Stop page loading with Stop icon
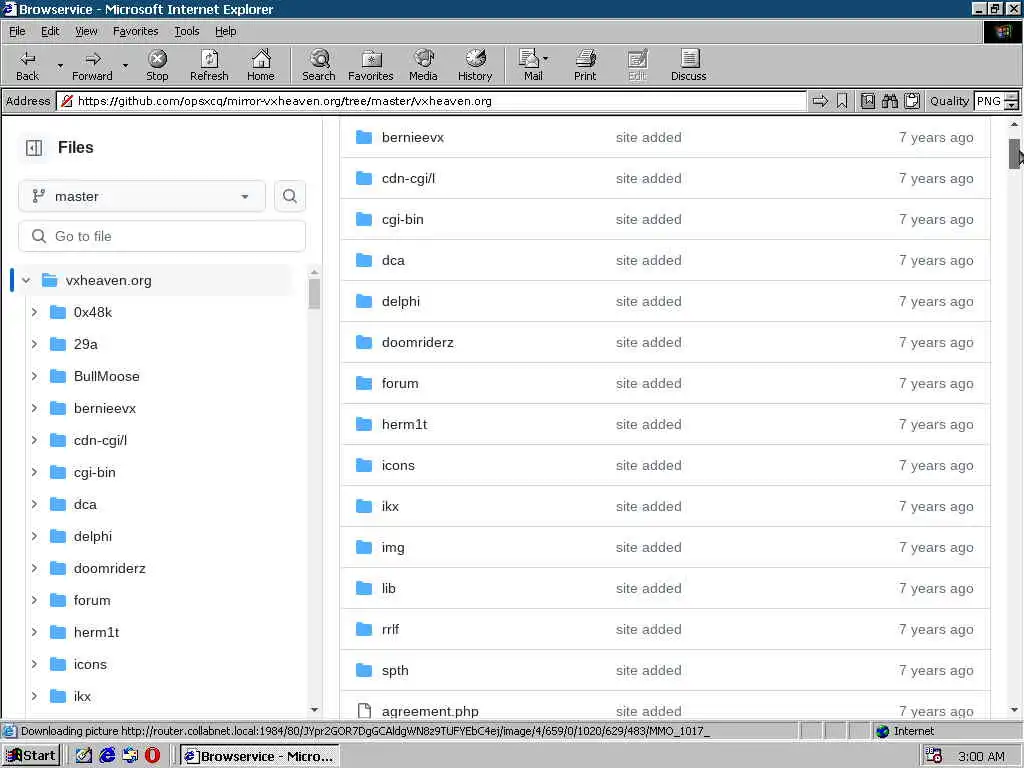The height and width of the screenshot is (768, 1024). tap(157, 65)
